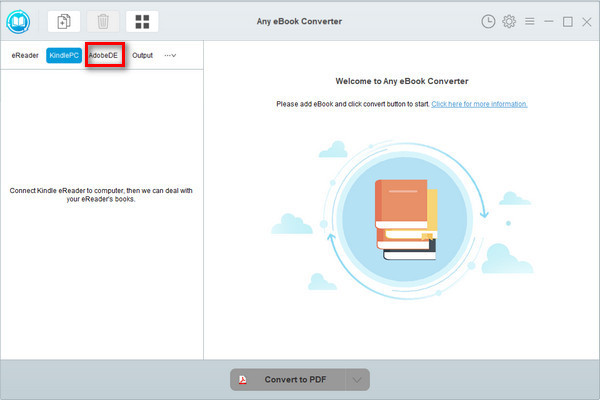Open the Output tab

pos(142,56)
